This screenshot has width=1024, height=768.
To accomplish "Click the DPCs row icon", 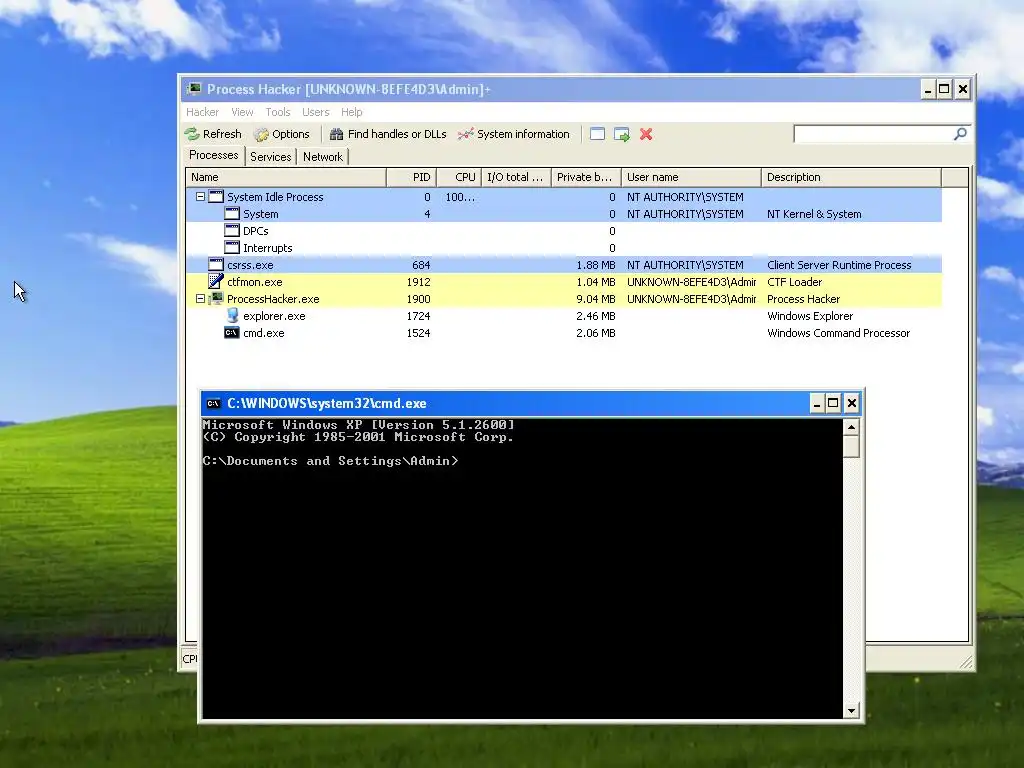I will click(x=232, y=231).
